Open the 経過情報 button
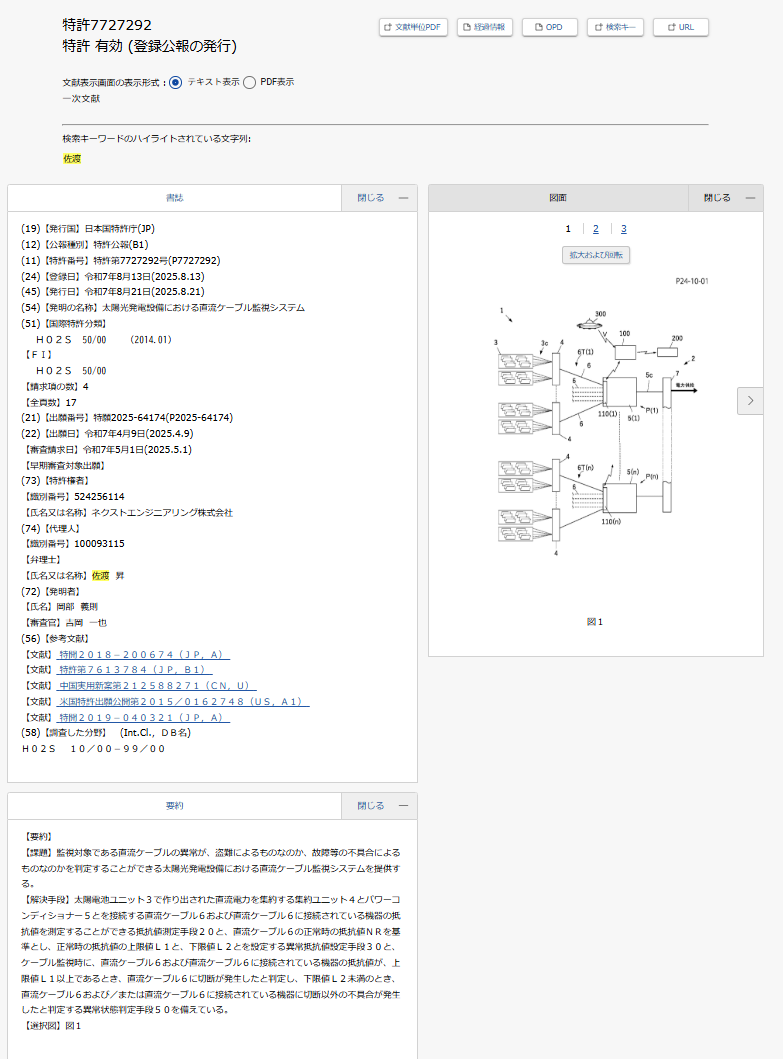Screen dimensions: 783x1059 click(x=485, y=27)
